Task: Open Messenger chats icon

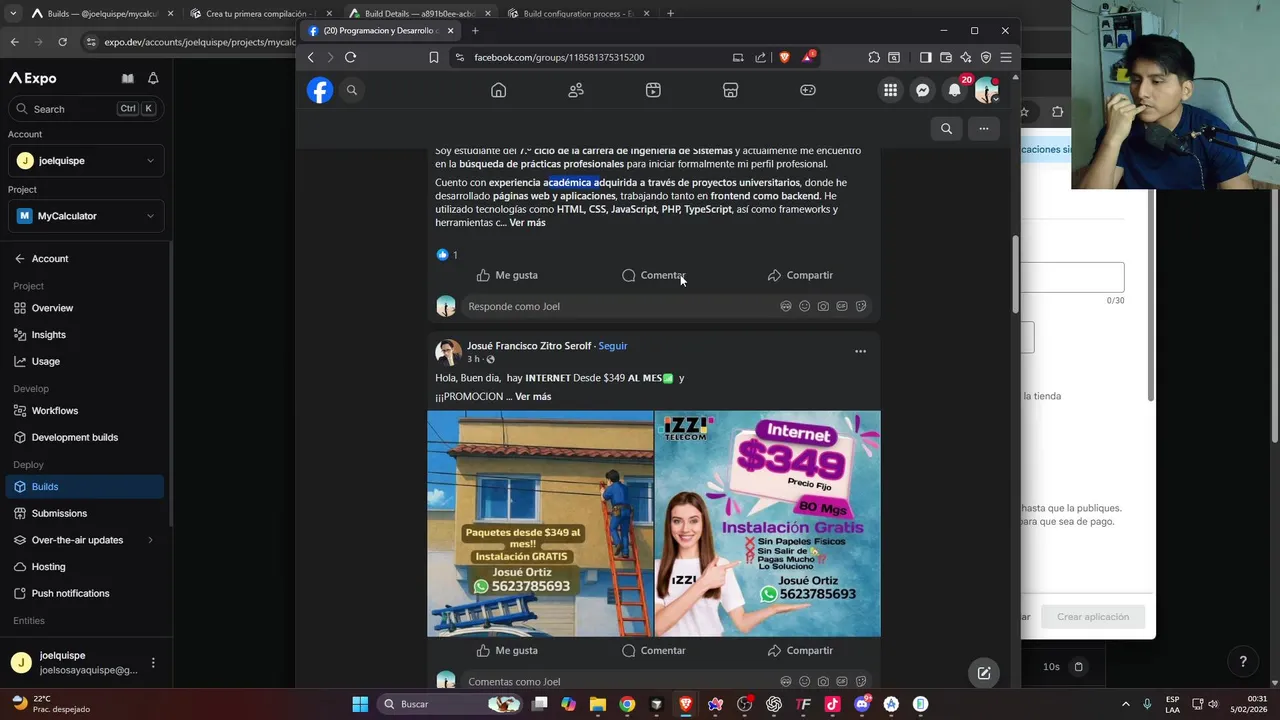Action: point(923,90)
